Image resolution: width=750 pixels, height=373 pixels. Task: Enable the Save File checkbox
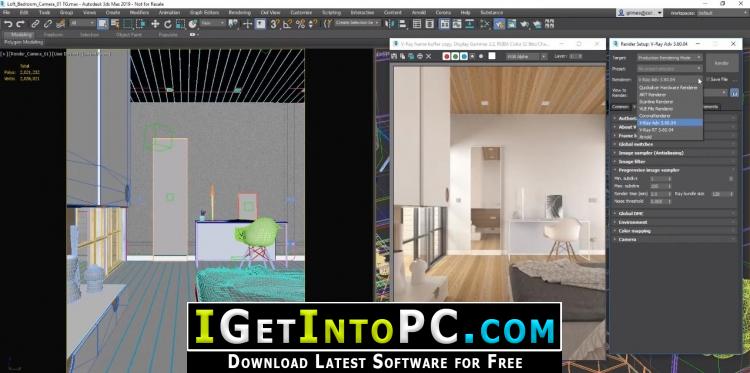click(x=708, y=79)
